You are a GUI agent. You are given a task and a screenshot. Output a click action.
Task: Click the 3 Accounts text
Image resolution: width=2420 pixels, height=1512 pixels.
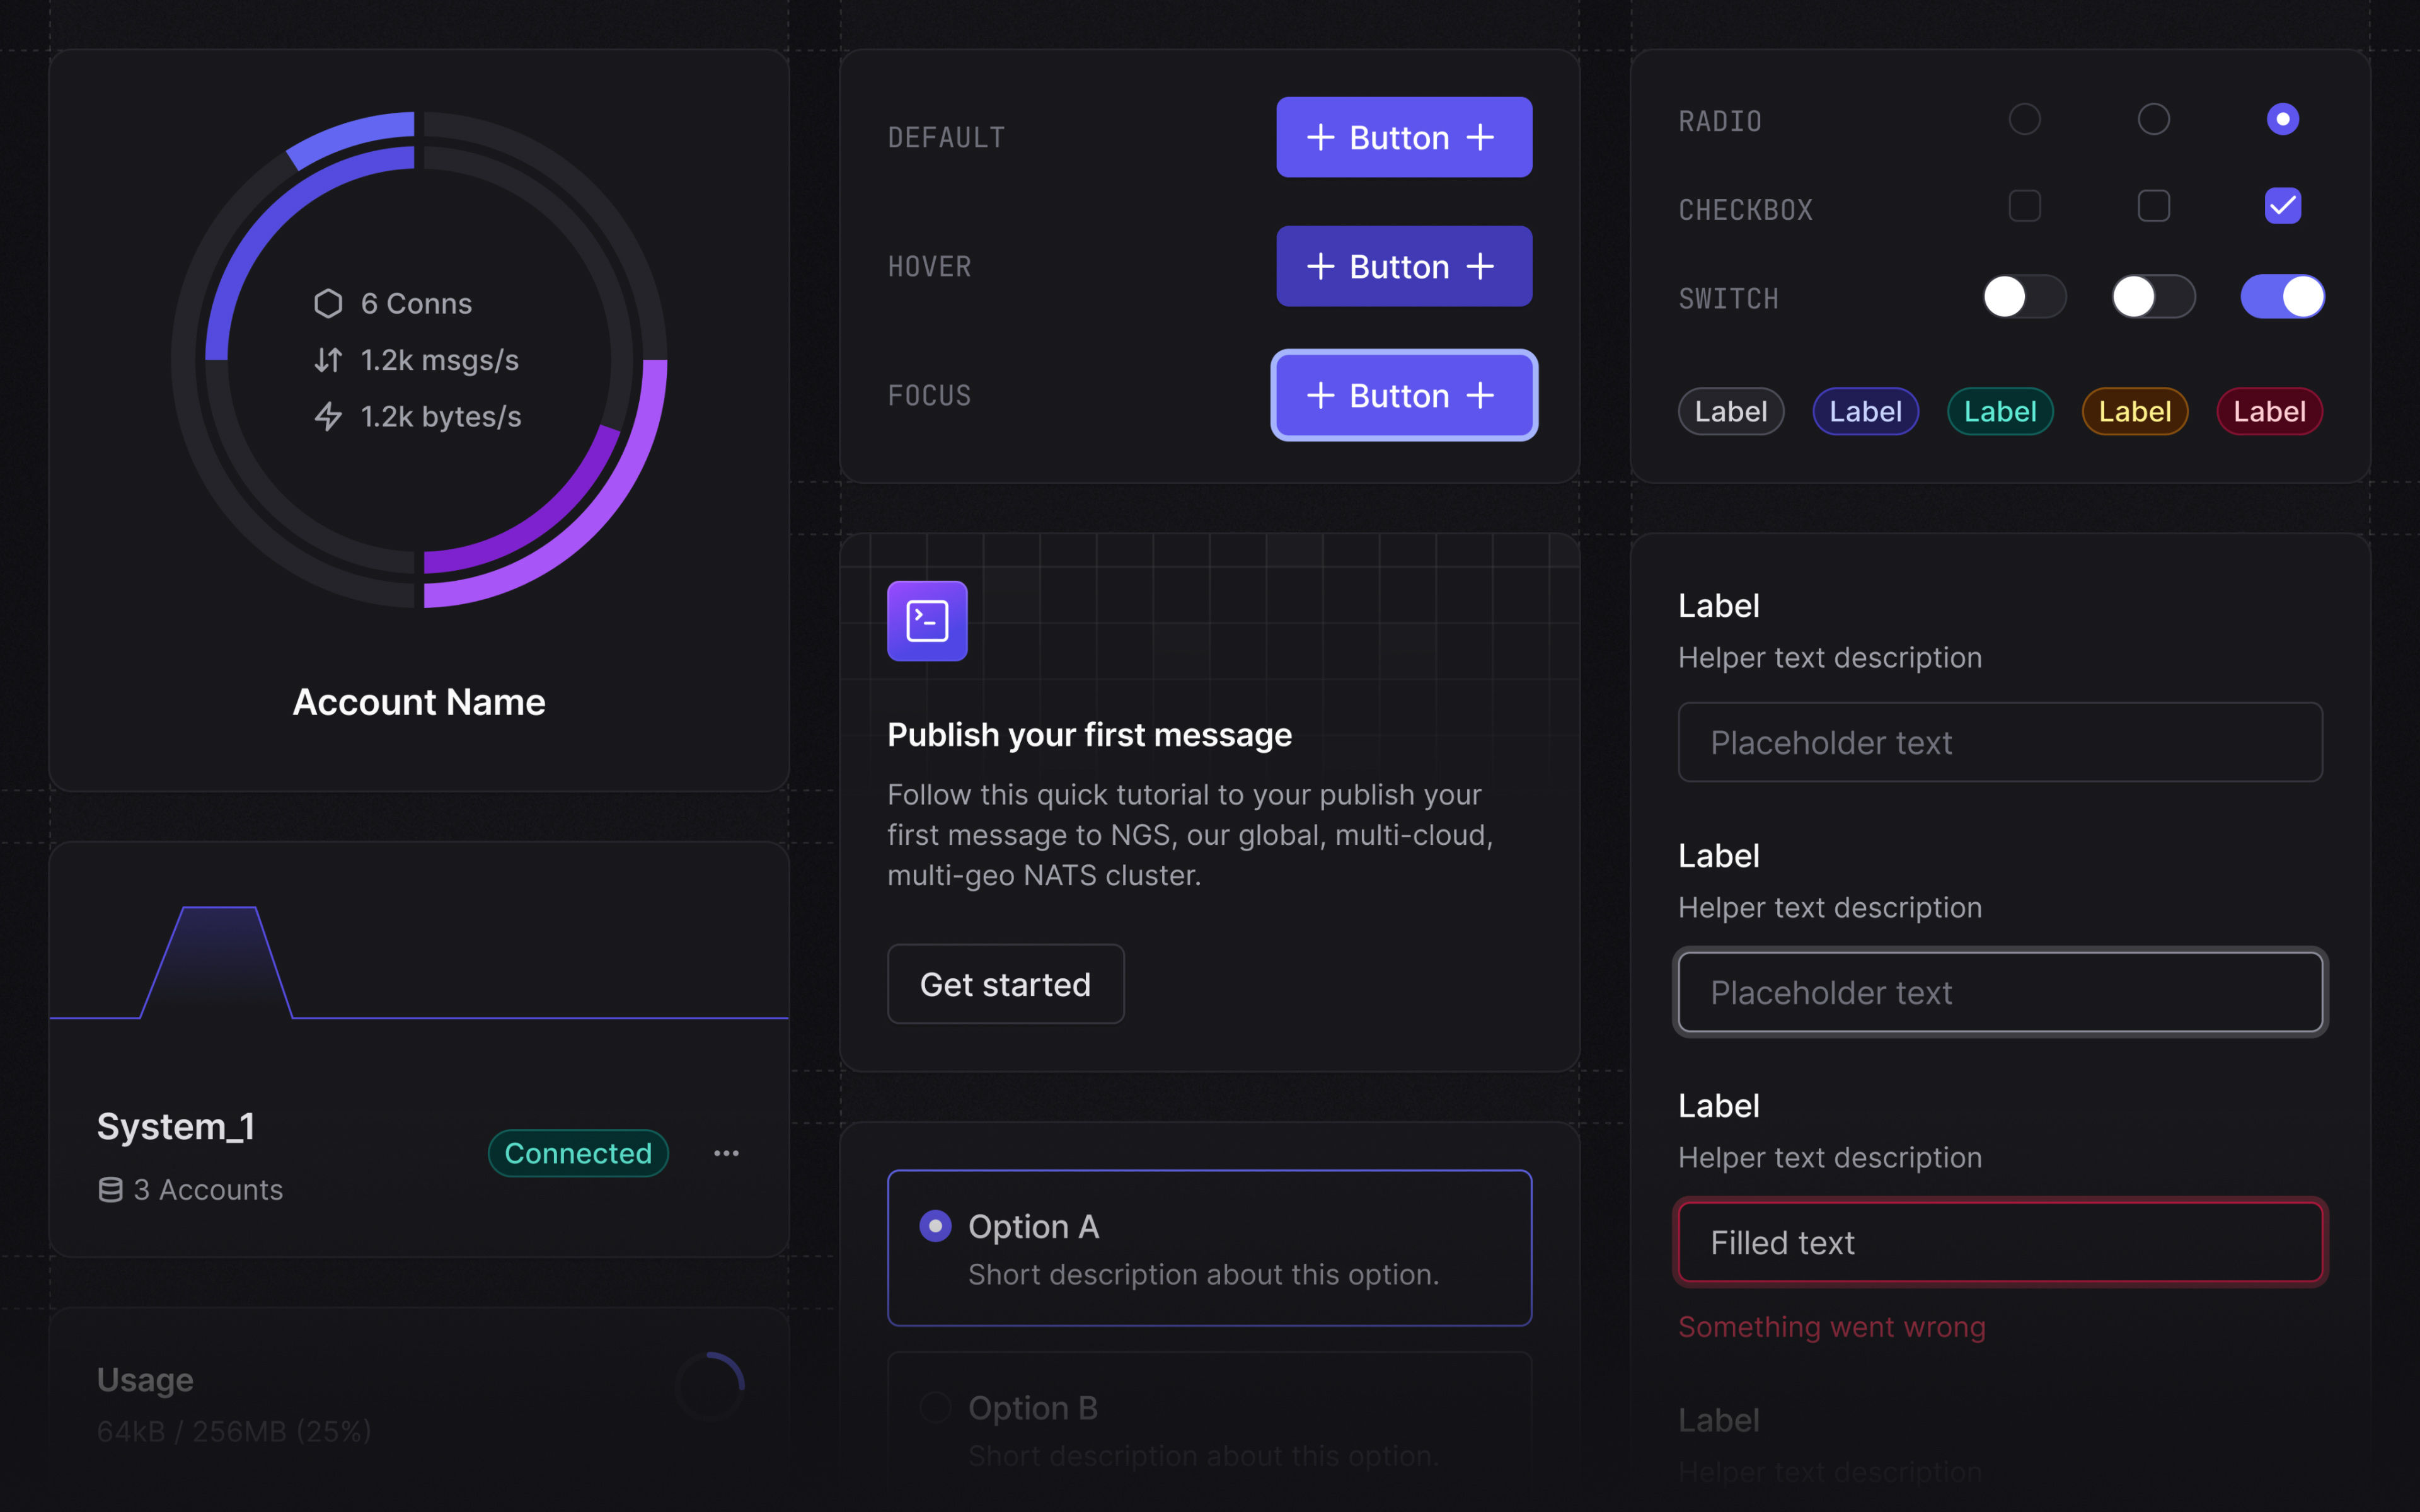tap(208, 1190)
